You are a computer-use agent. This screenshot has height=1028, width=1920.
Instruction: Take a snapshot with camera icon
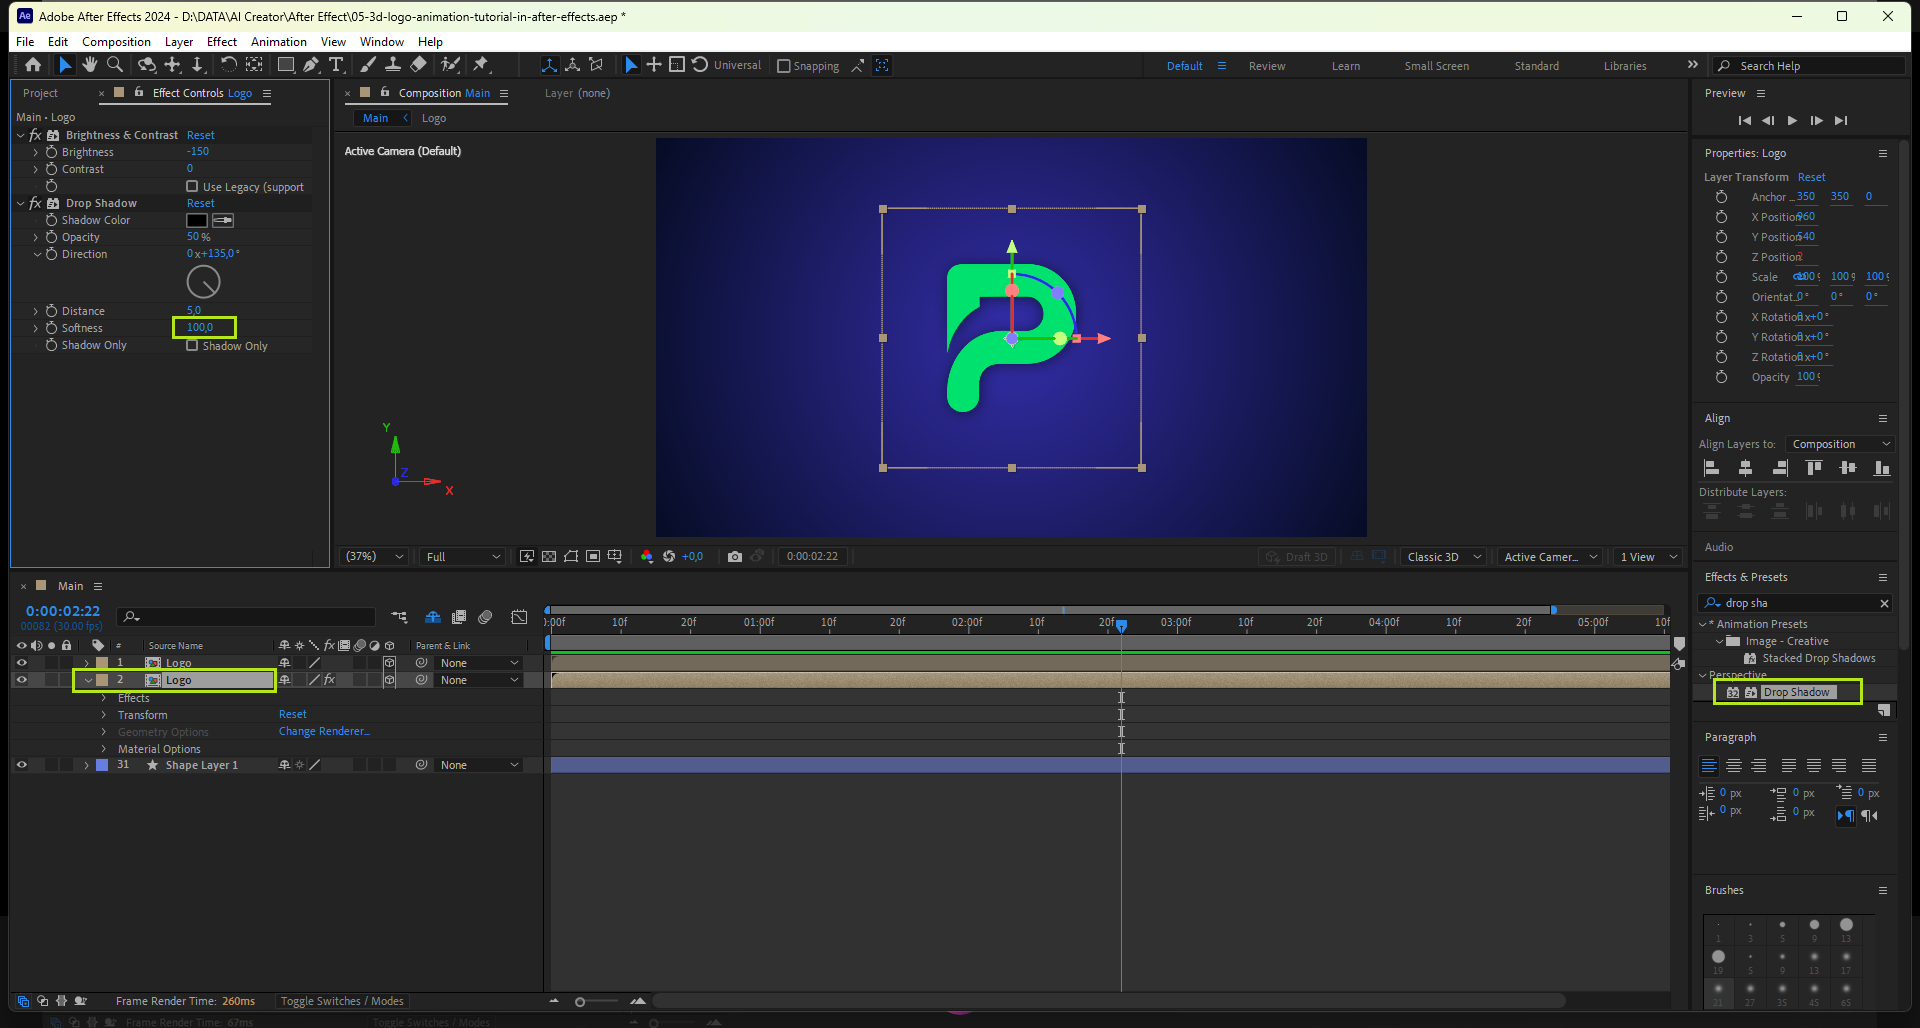click(735, 557)
